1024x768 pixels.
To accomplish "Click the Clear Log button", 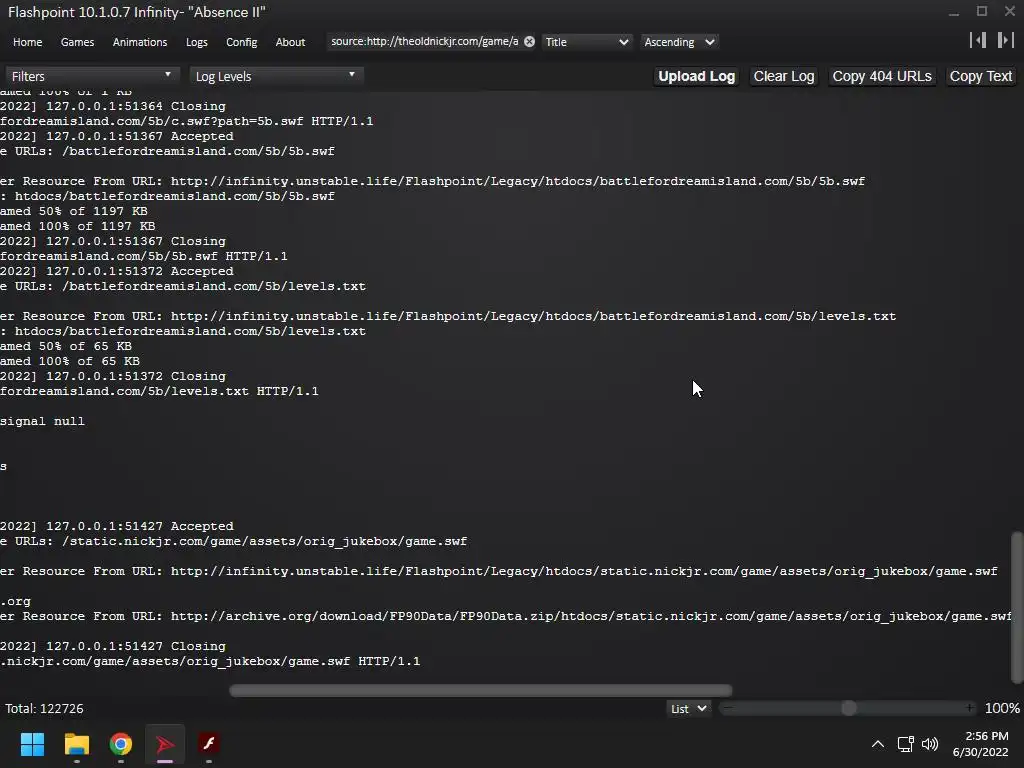I will [x=784, y=76].
